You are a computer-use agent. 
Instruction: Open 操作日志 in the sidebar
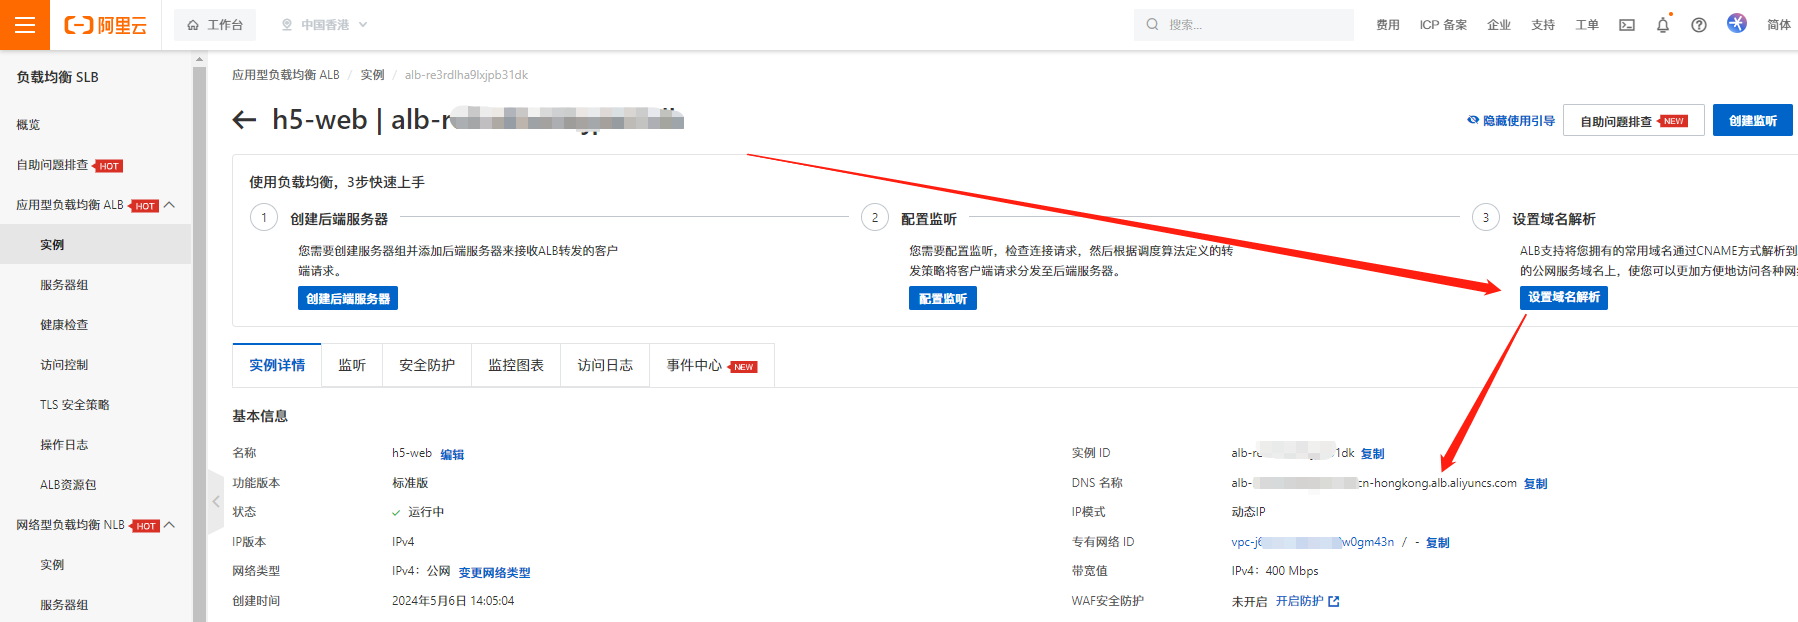pos(64,445)
